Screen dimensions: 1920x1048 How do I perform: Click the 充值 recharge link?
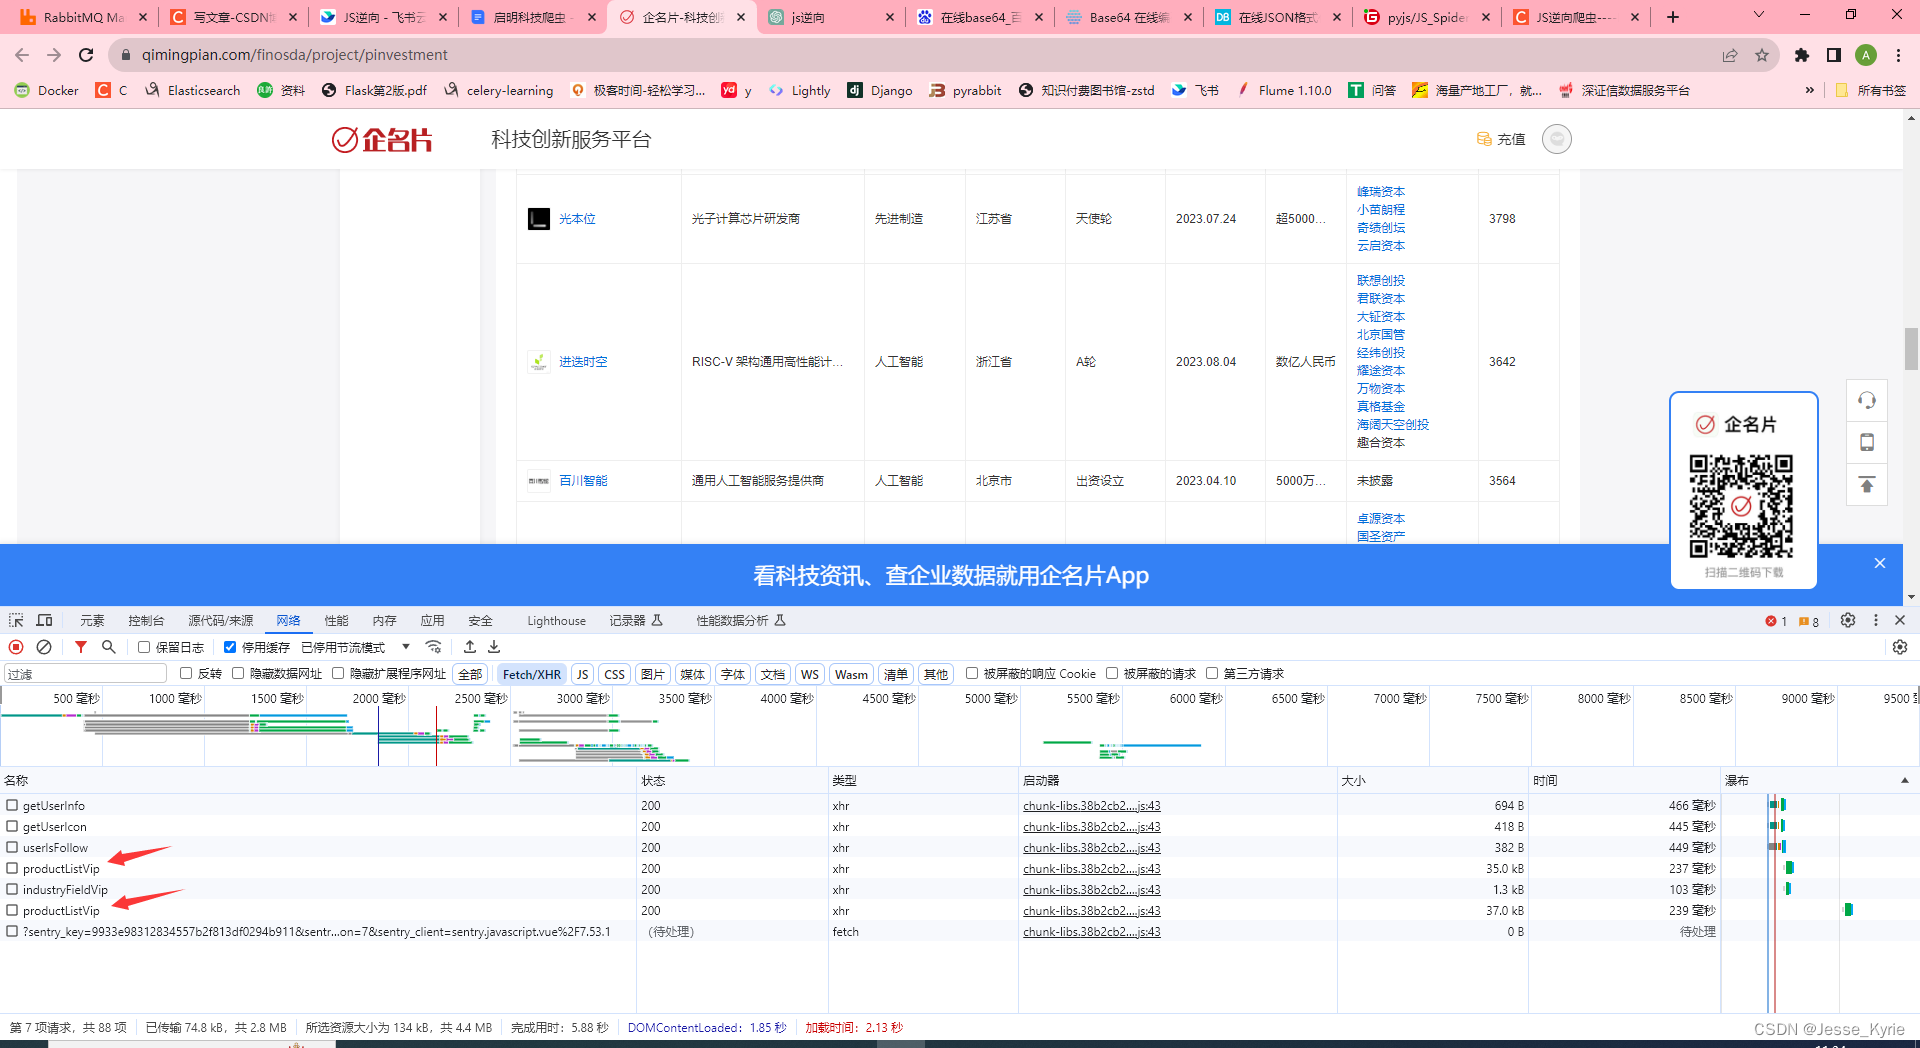(x=1501, y=139)
